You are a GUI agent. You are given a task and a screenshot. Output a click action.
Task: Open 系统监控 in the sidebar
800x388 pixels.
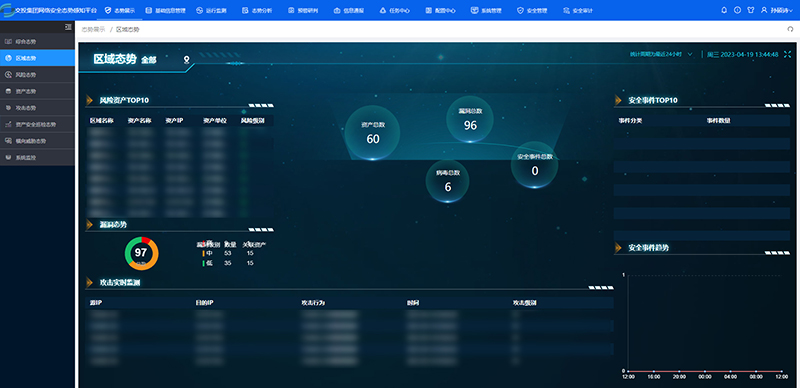click(37, 157)
